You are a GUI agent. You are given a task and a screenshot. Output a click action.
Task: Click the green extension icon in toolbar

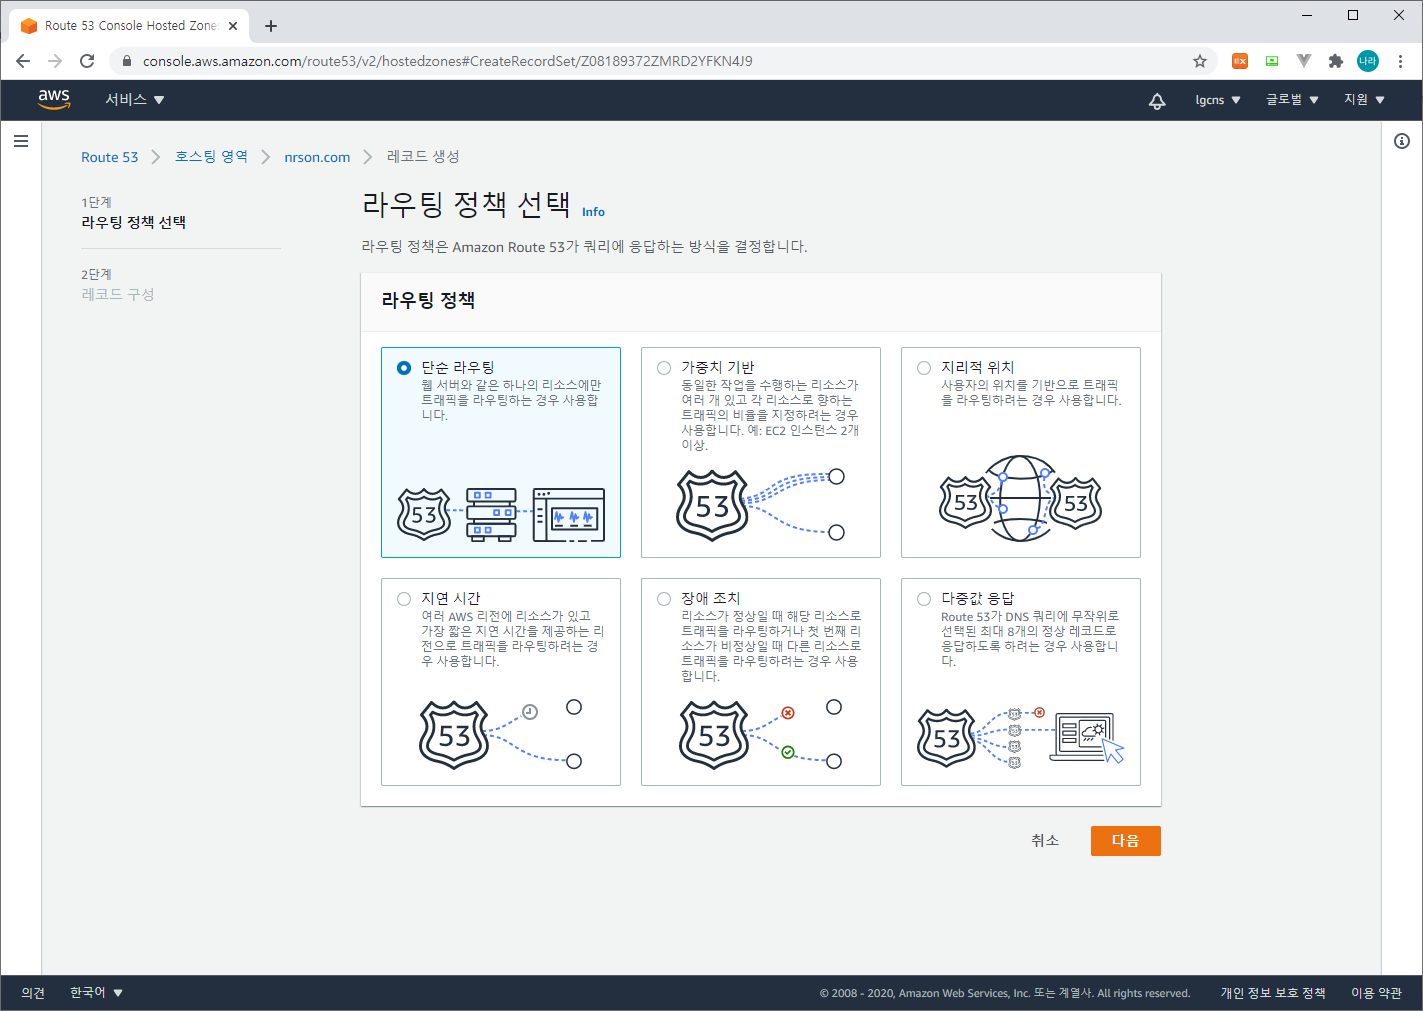pyautogui.click(x=1272, y=61)
